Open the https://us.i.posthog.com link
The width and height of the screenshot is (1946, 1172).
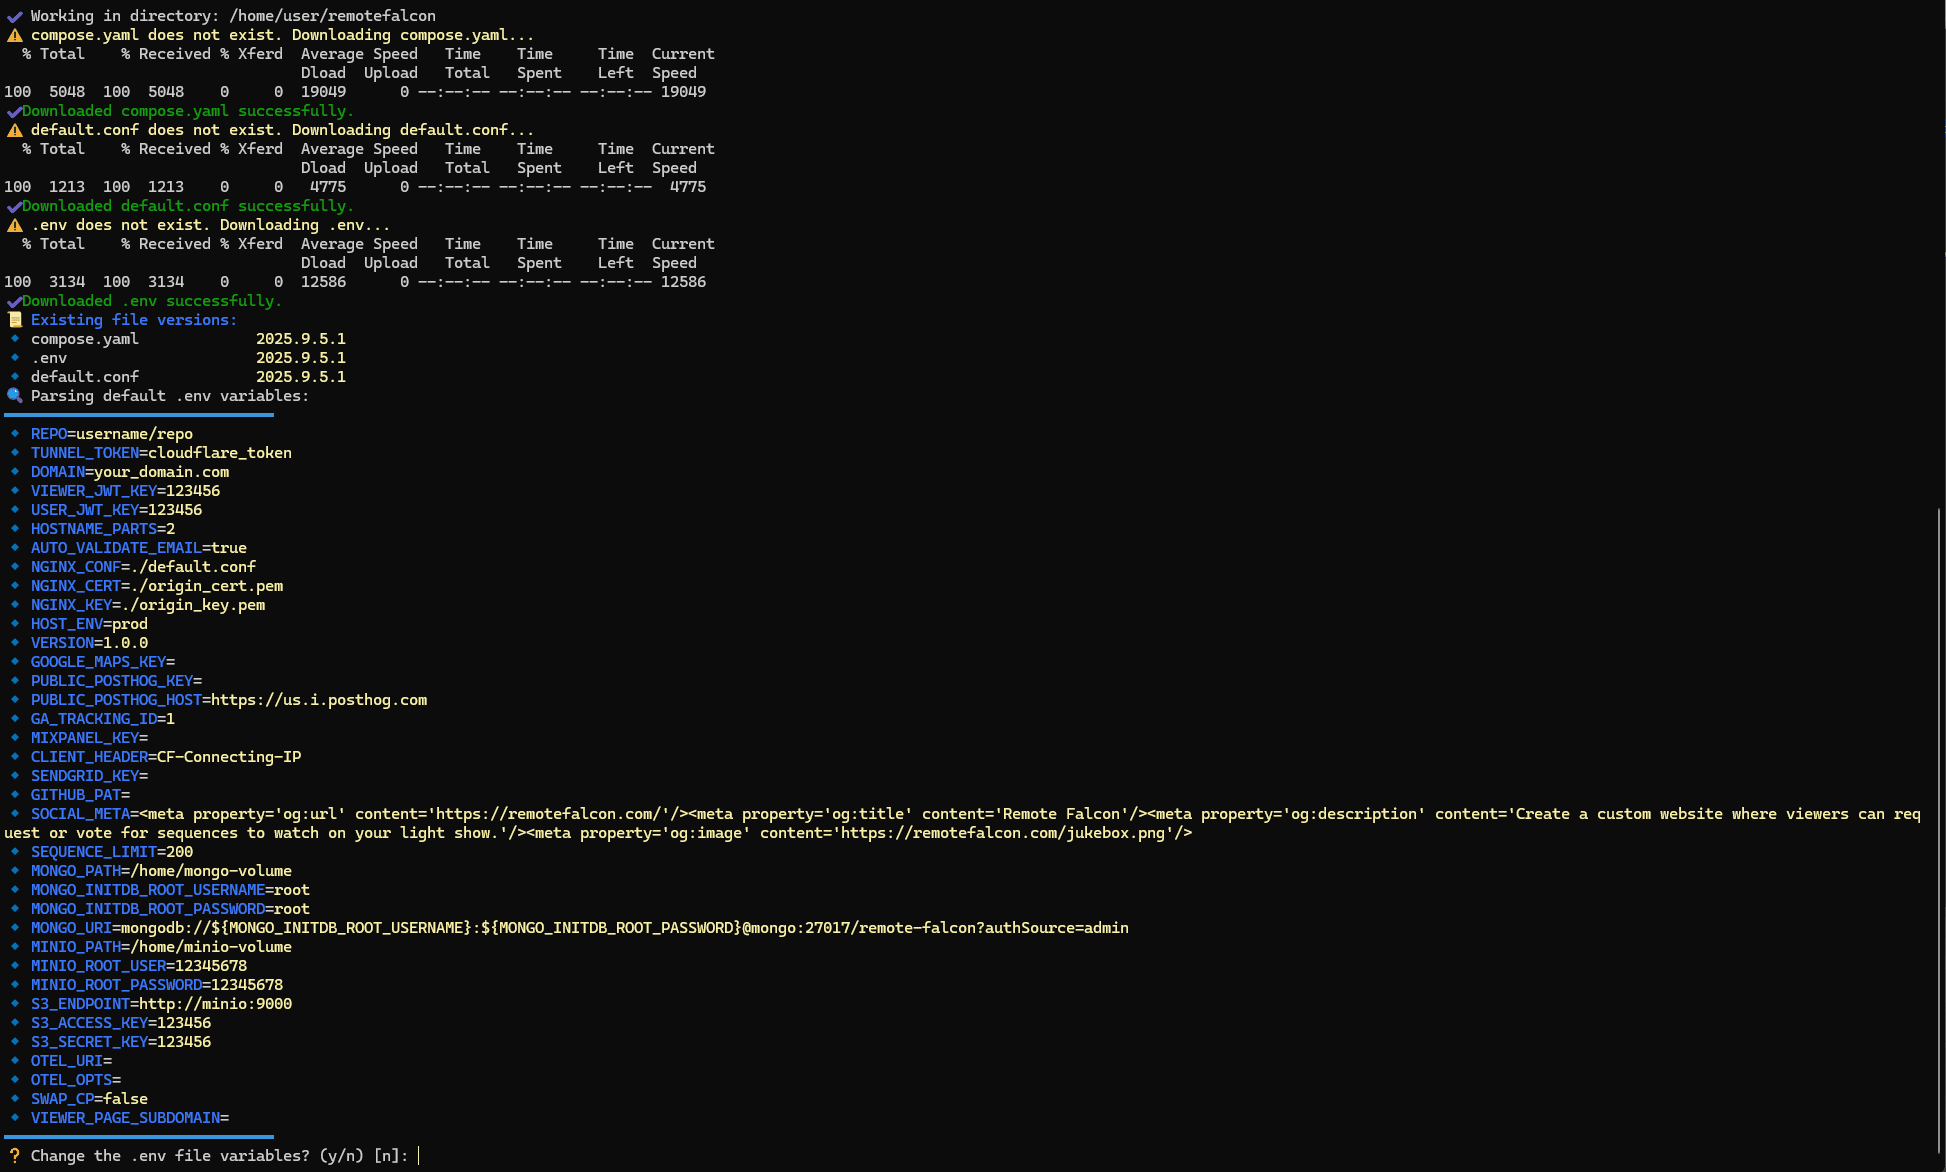pyautogui.click(x=319, y=700)
